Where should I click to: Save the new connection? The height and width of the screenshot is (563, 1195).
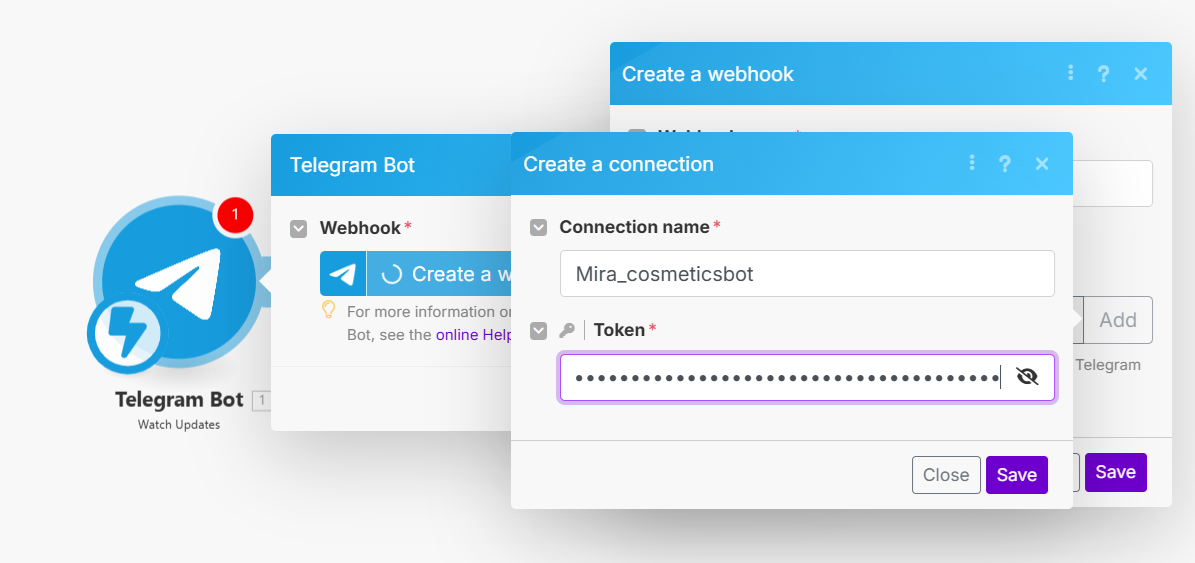(1017, 475)
